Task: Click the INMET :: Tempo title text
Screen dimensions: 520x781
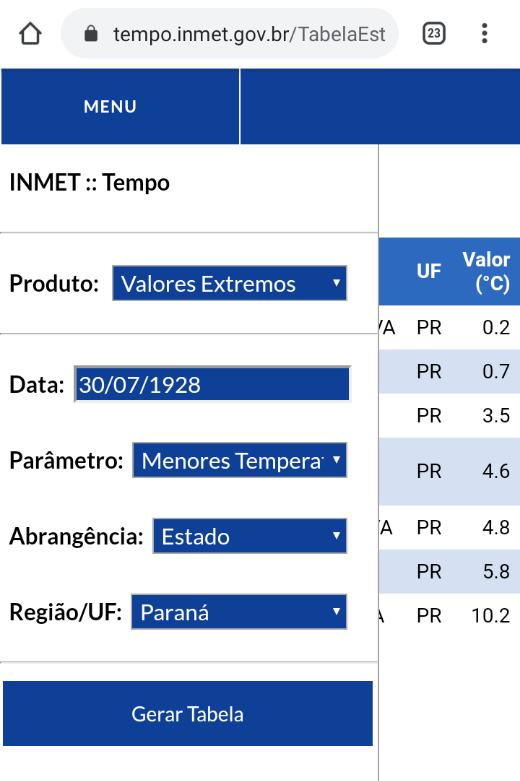Action: click(x=90, y=182)
